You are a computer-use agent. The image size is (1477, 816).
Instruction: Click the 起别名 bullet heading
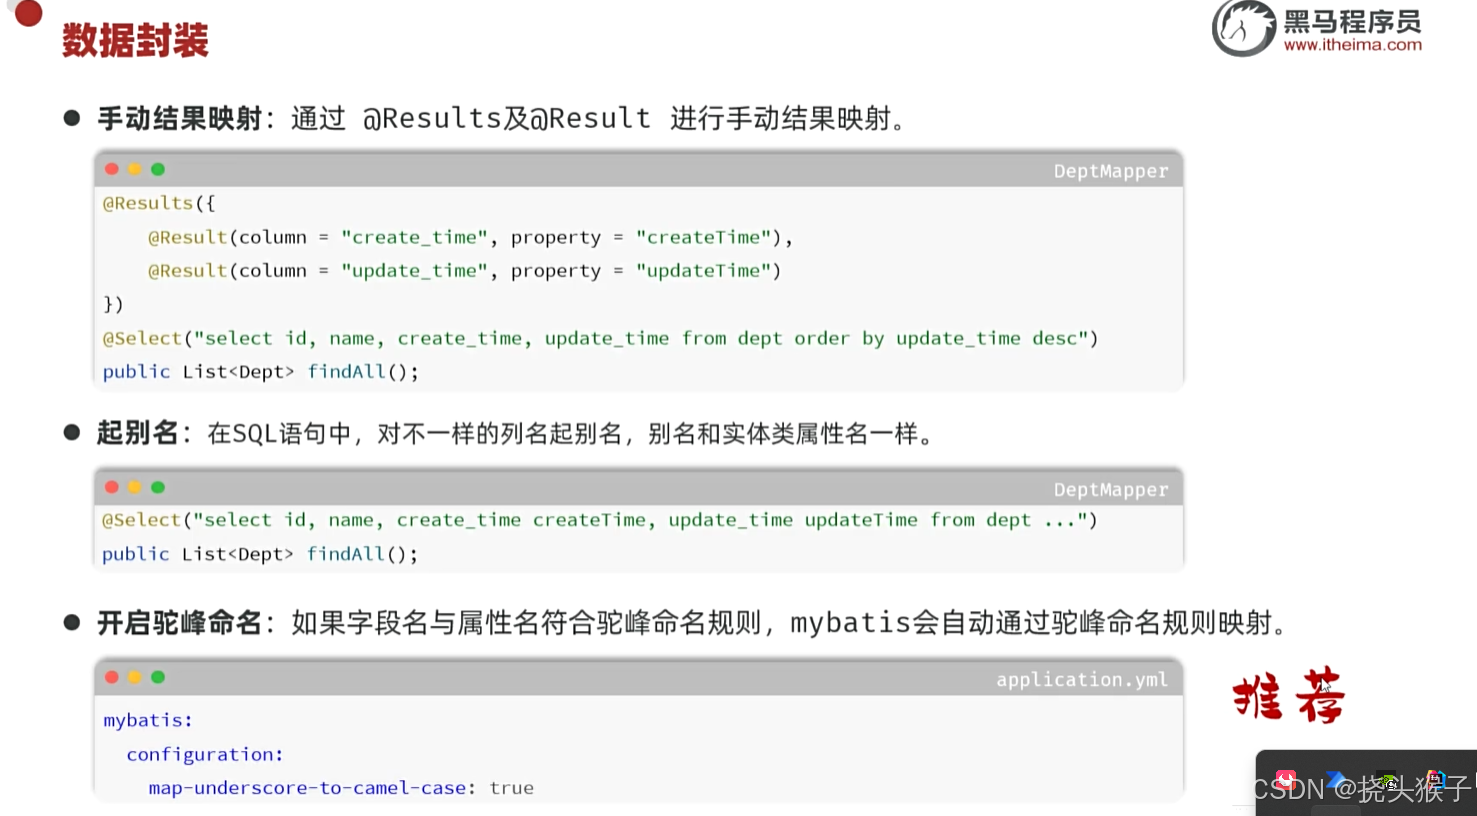(x=137, y=434)
